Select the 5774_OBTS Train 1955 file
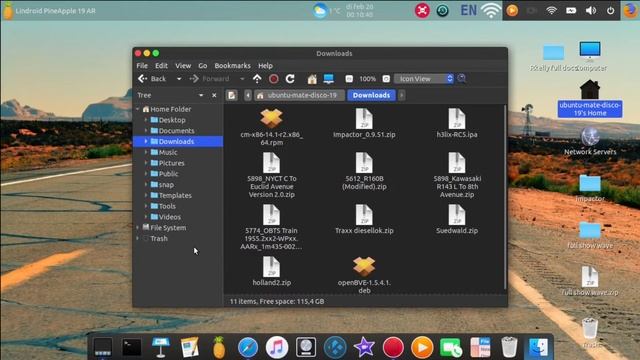640x360 pixels. (271, 227)
